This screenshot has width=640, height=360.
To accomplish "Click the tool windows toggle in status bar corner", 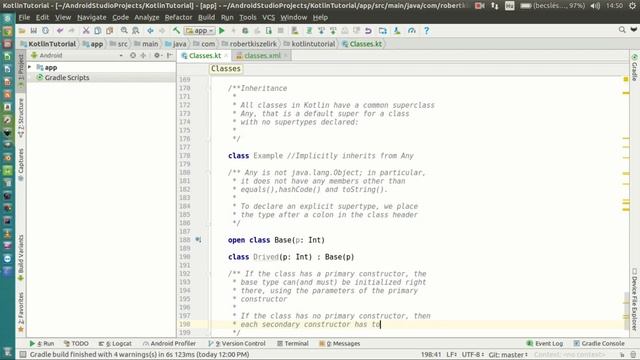I will pyautogui.click(x=23, y=355).
